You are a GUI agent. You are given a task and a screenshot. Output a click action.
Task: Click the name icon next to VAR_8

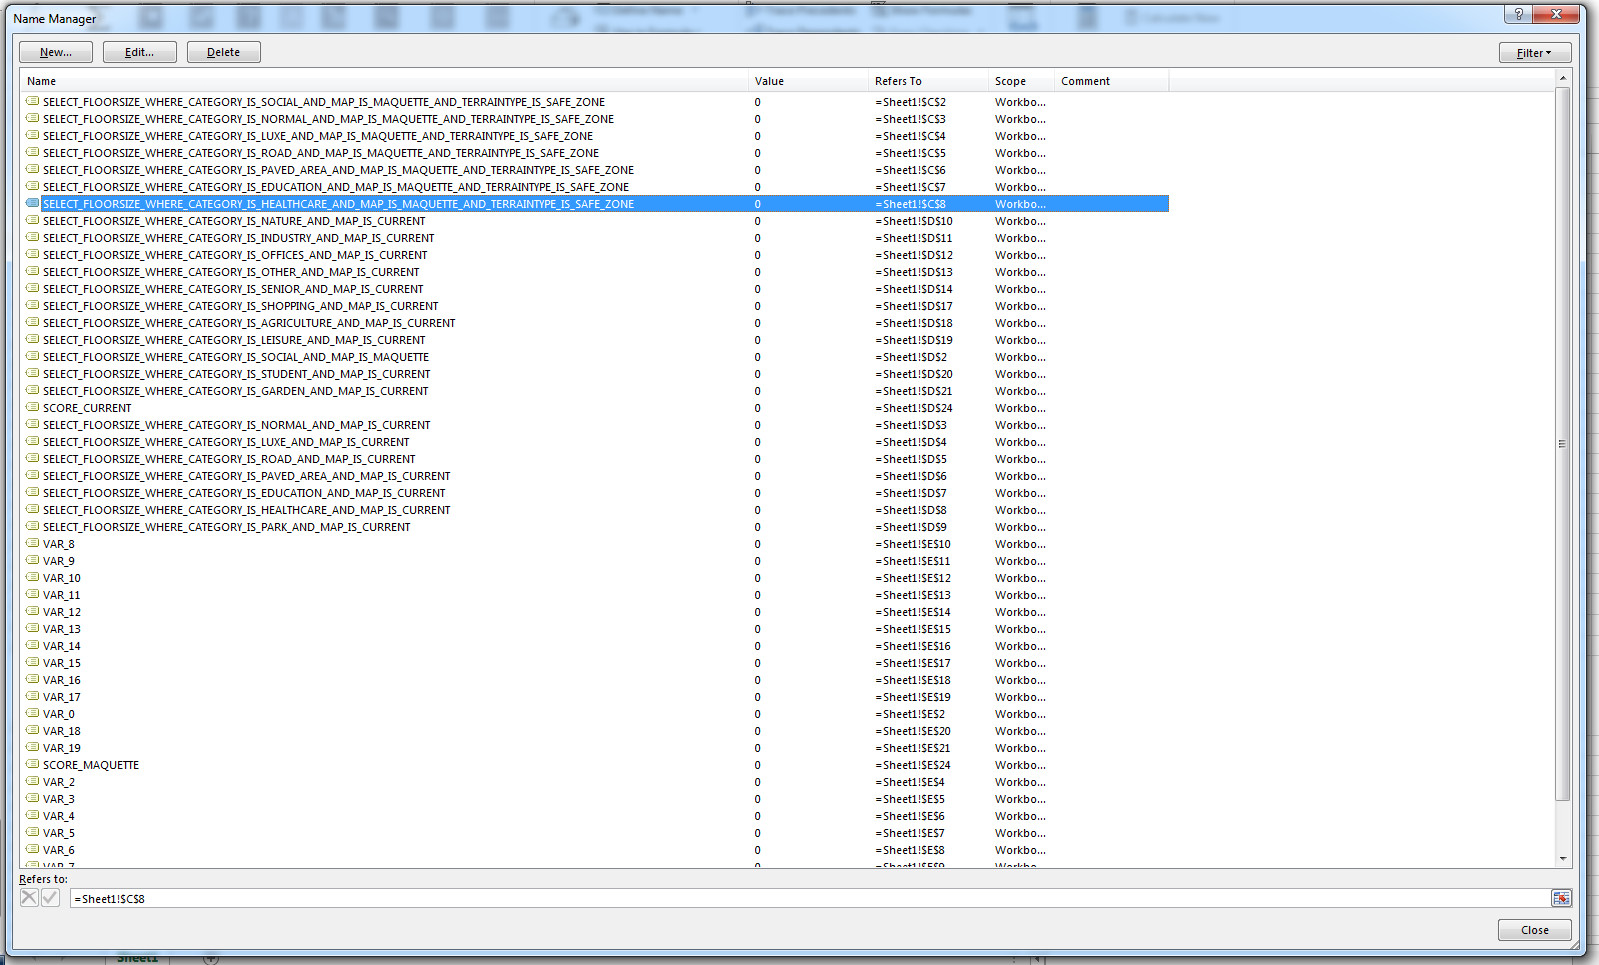click(33, 544)
